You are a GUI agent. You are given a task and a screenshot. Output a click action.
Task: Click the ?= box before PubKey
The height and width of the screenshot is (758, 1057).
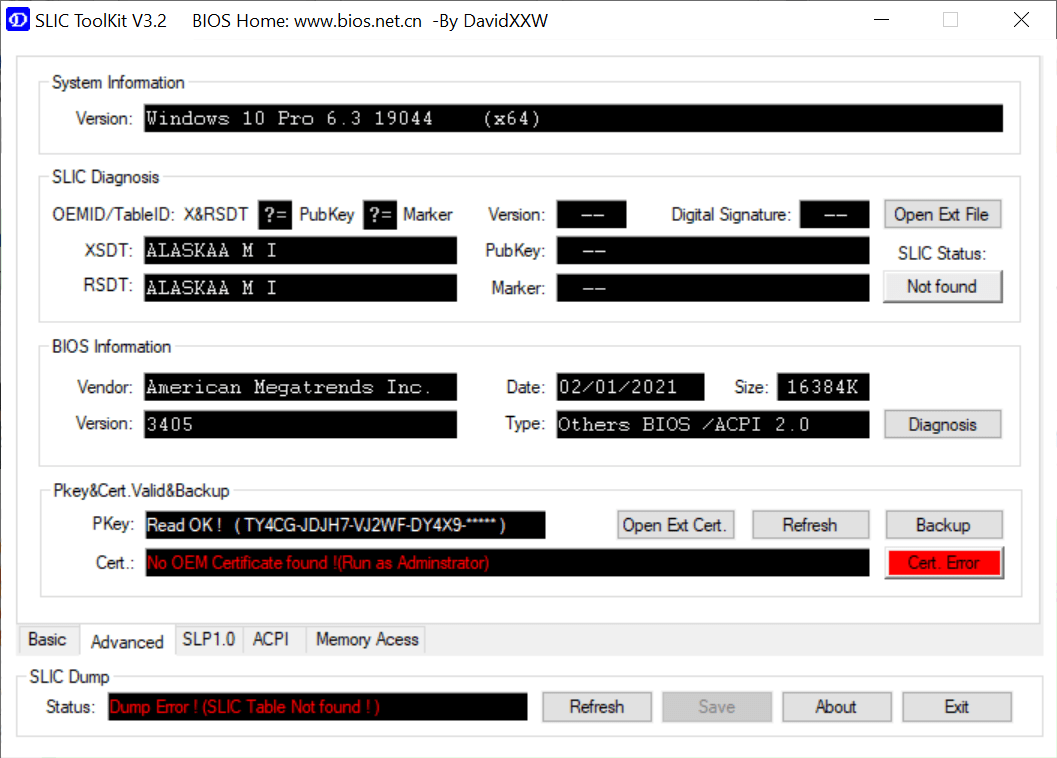[x=275, y=214]
